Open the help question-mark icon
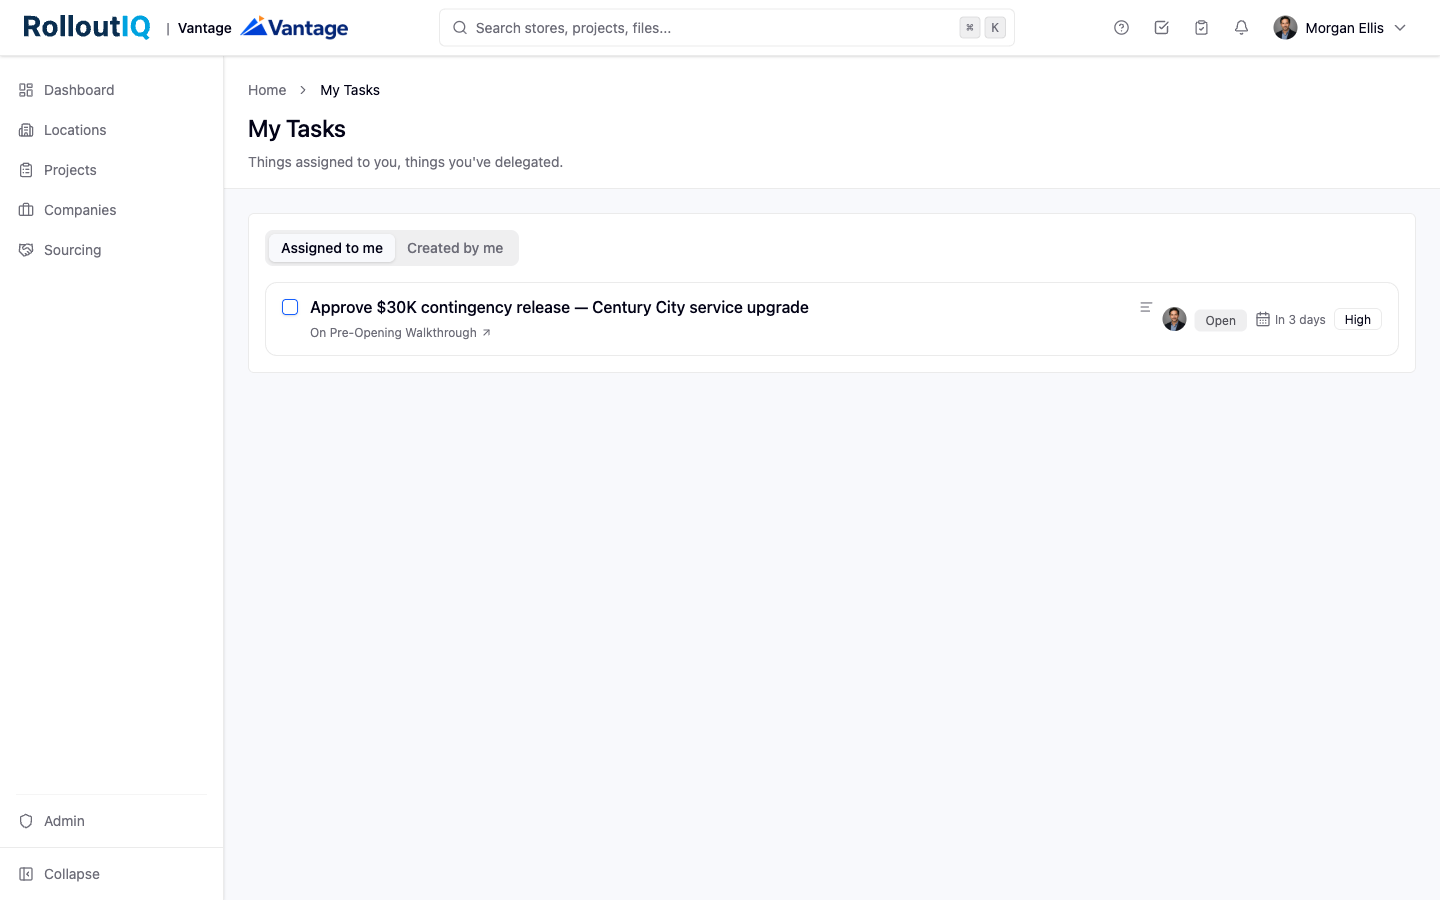Image resolution: width=1440 pixels, height=900 pixels. pyautogui.click(x=1121, y=28)
